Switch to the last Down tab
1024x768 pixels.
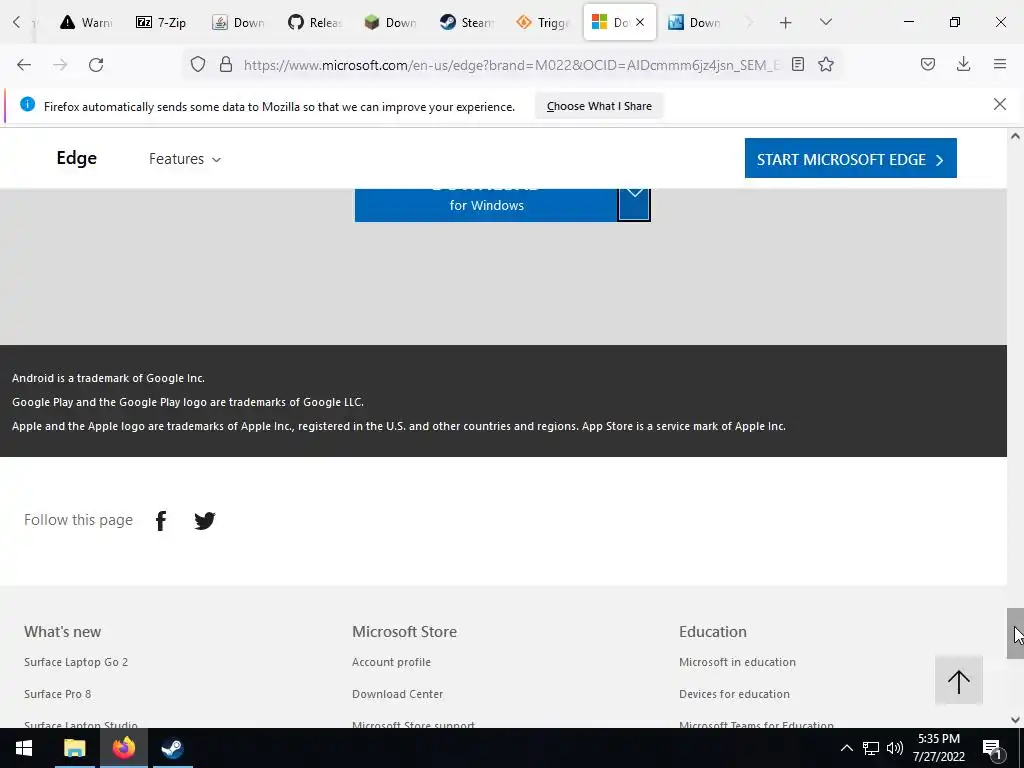click(694, 22)
